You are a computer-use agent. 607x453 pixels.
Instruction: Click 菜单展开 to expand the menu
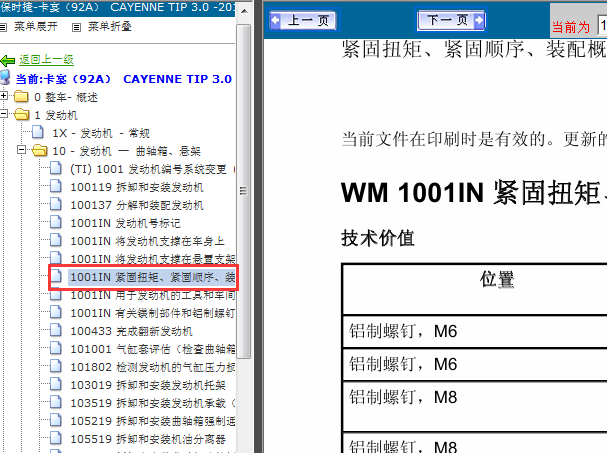[x=36, y=26]
